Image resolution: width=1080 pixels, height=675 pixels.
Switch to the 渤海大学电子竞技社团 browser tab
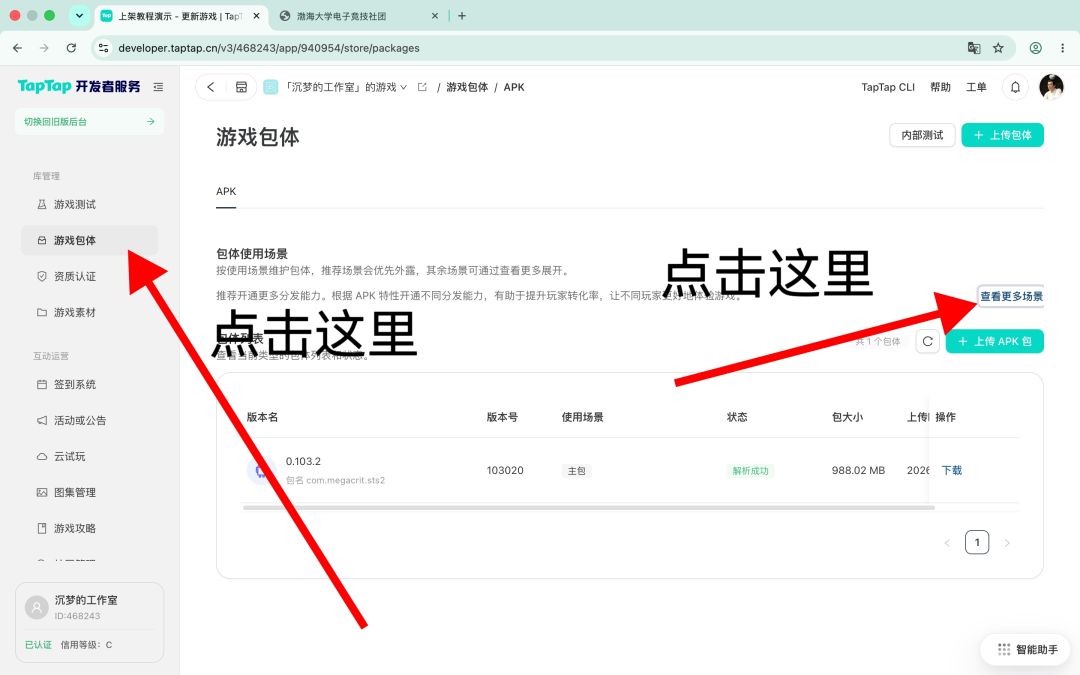(x=357, y=15)
